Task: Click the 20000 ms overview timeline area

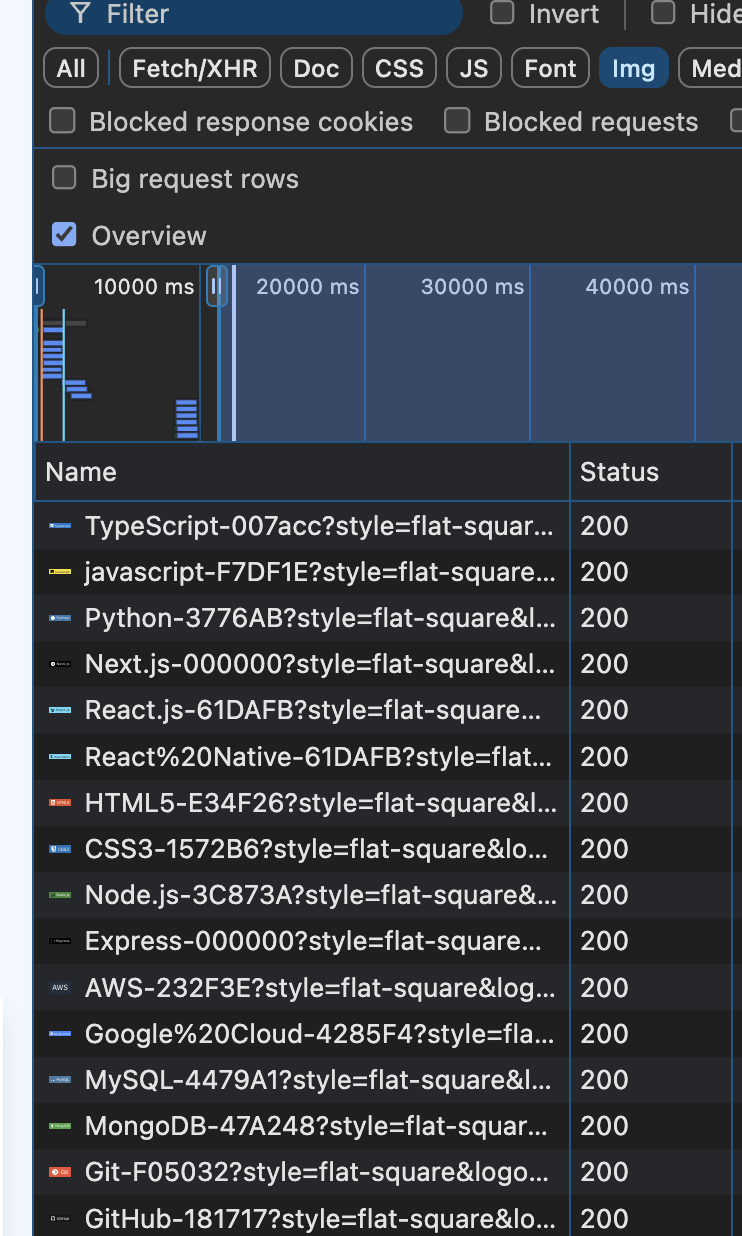Action: 298,353
